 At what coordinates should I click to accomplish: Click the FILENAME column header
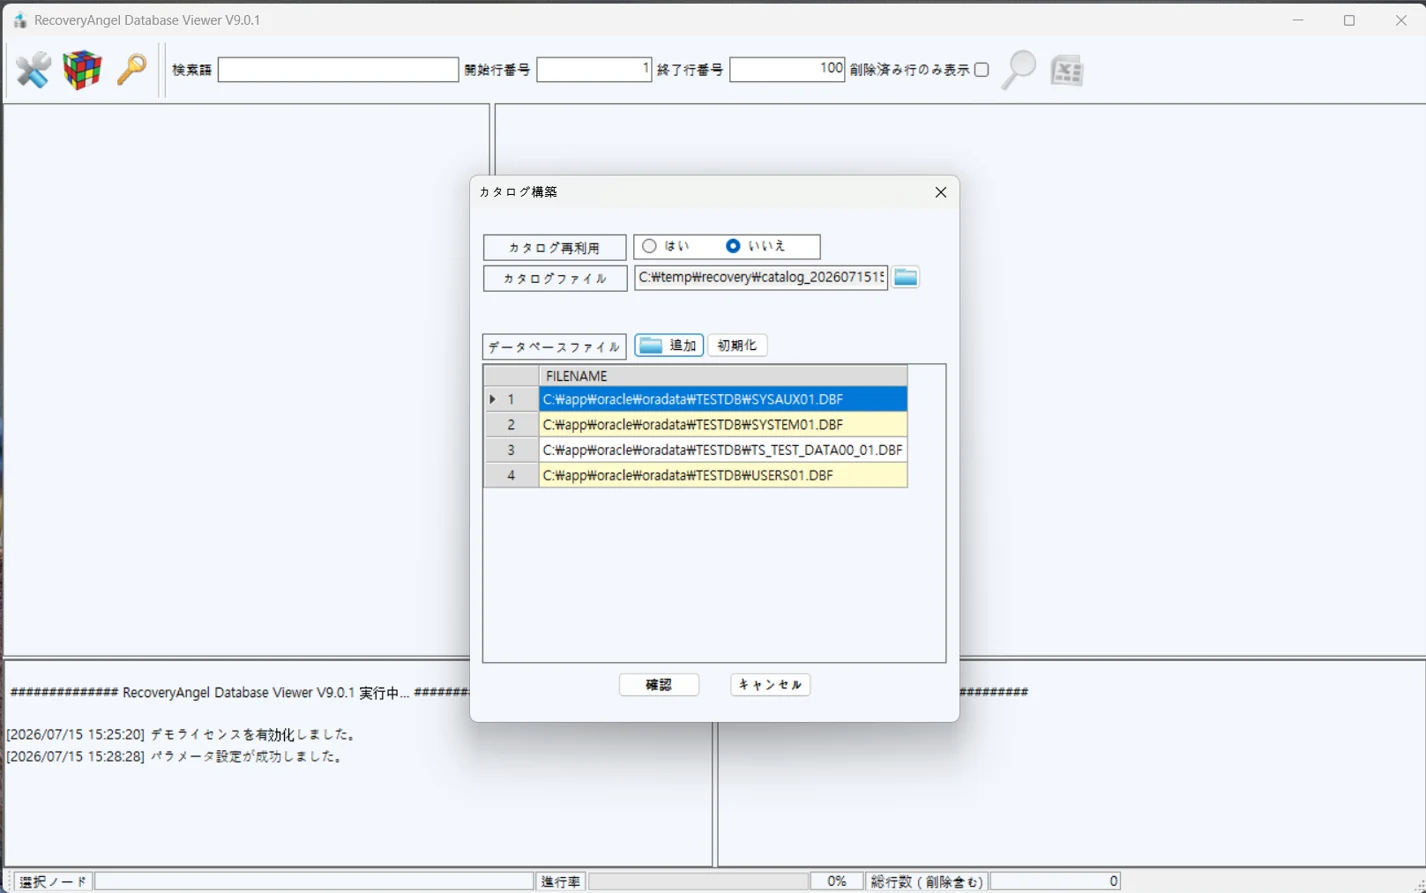coord(723,376)
